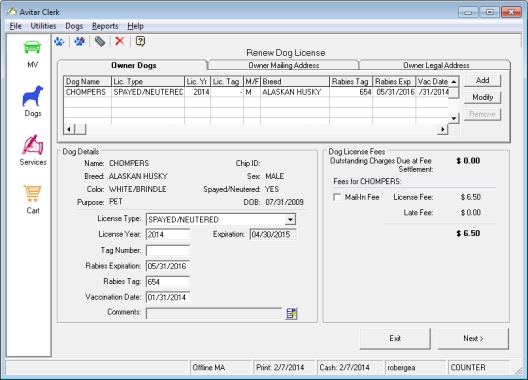The image size is (528, 380).
Task: Click the Tag Number field
Action: click(168, 250)
